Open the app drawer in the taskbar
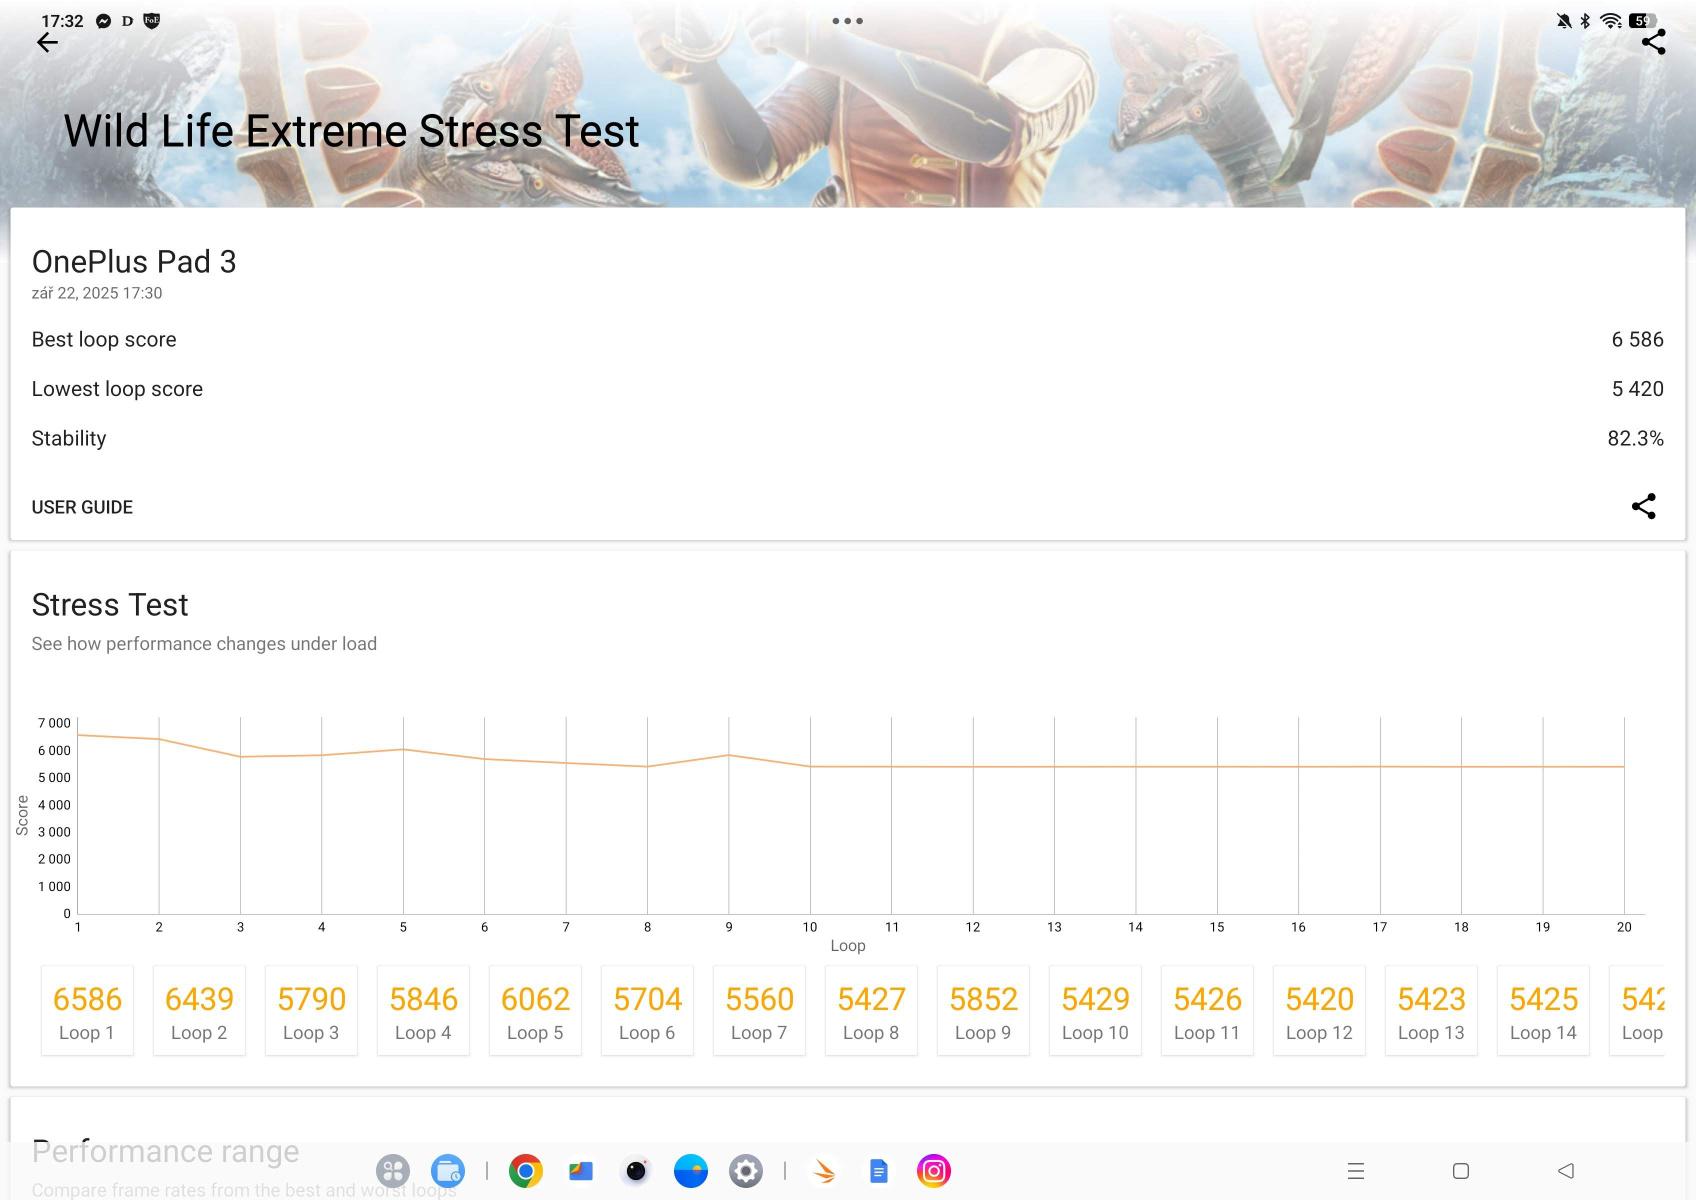The height and width of the screenshot is (1200, 1696). (392, 1171)
